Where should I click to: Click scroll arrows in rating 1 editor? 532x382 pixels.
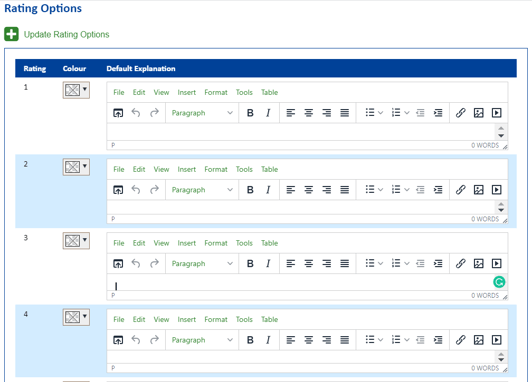501,132
